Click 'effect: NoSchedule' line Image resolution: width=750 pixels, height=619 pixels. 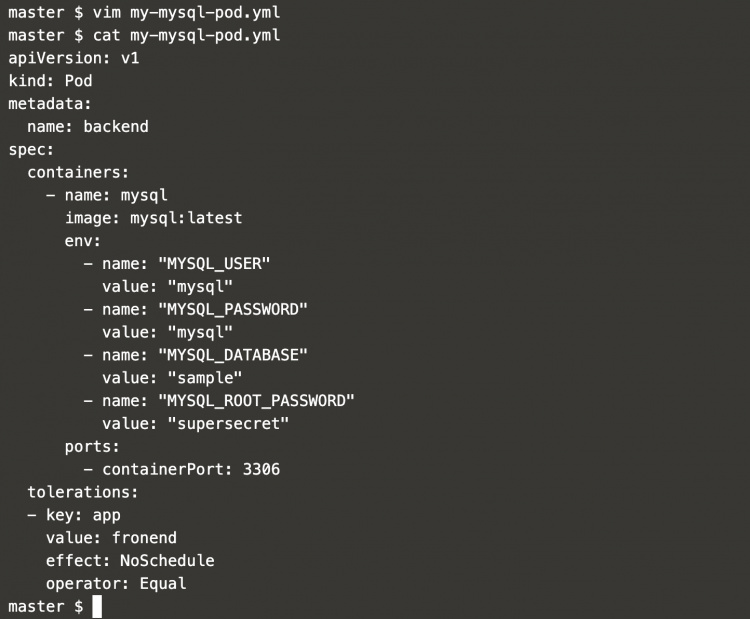130,560
